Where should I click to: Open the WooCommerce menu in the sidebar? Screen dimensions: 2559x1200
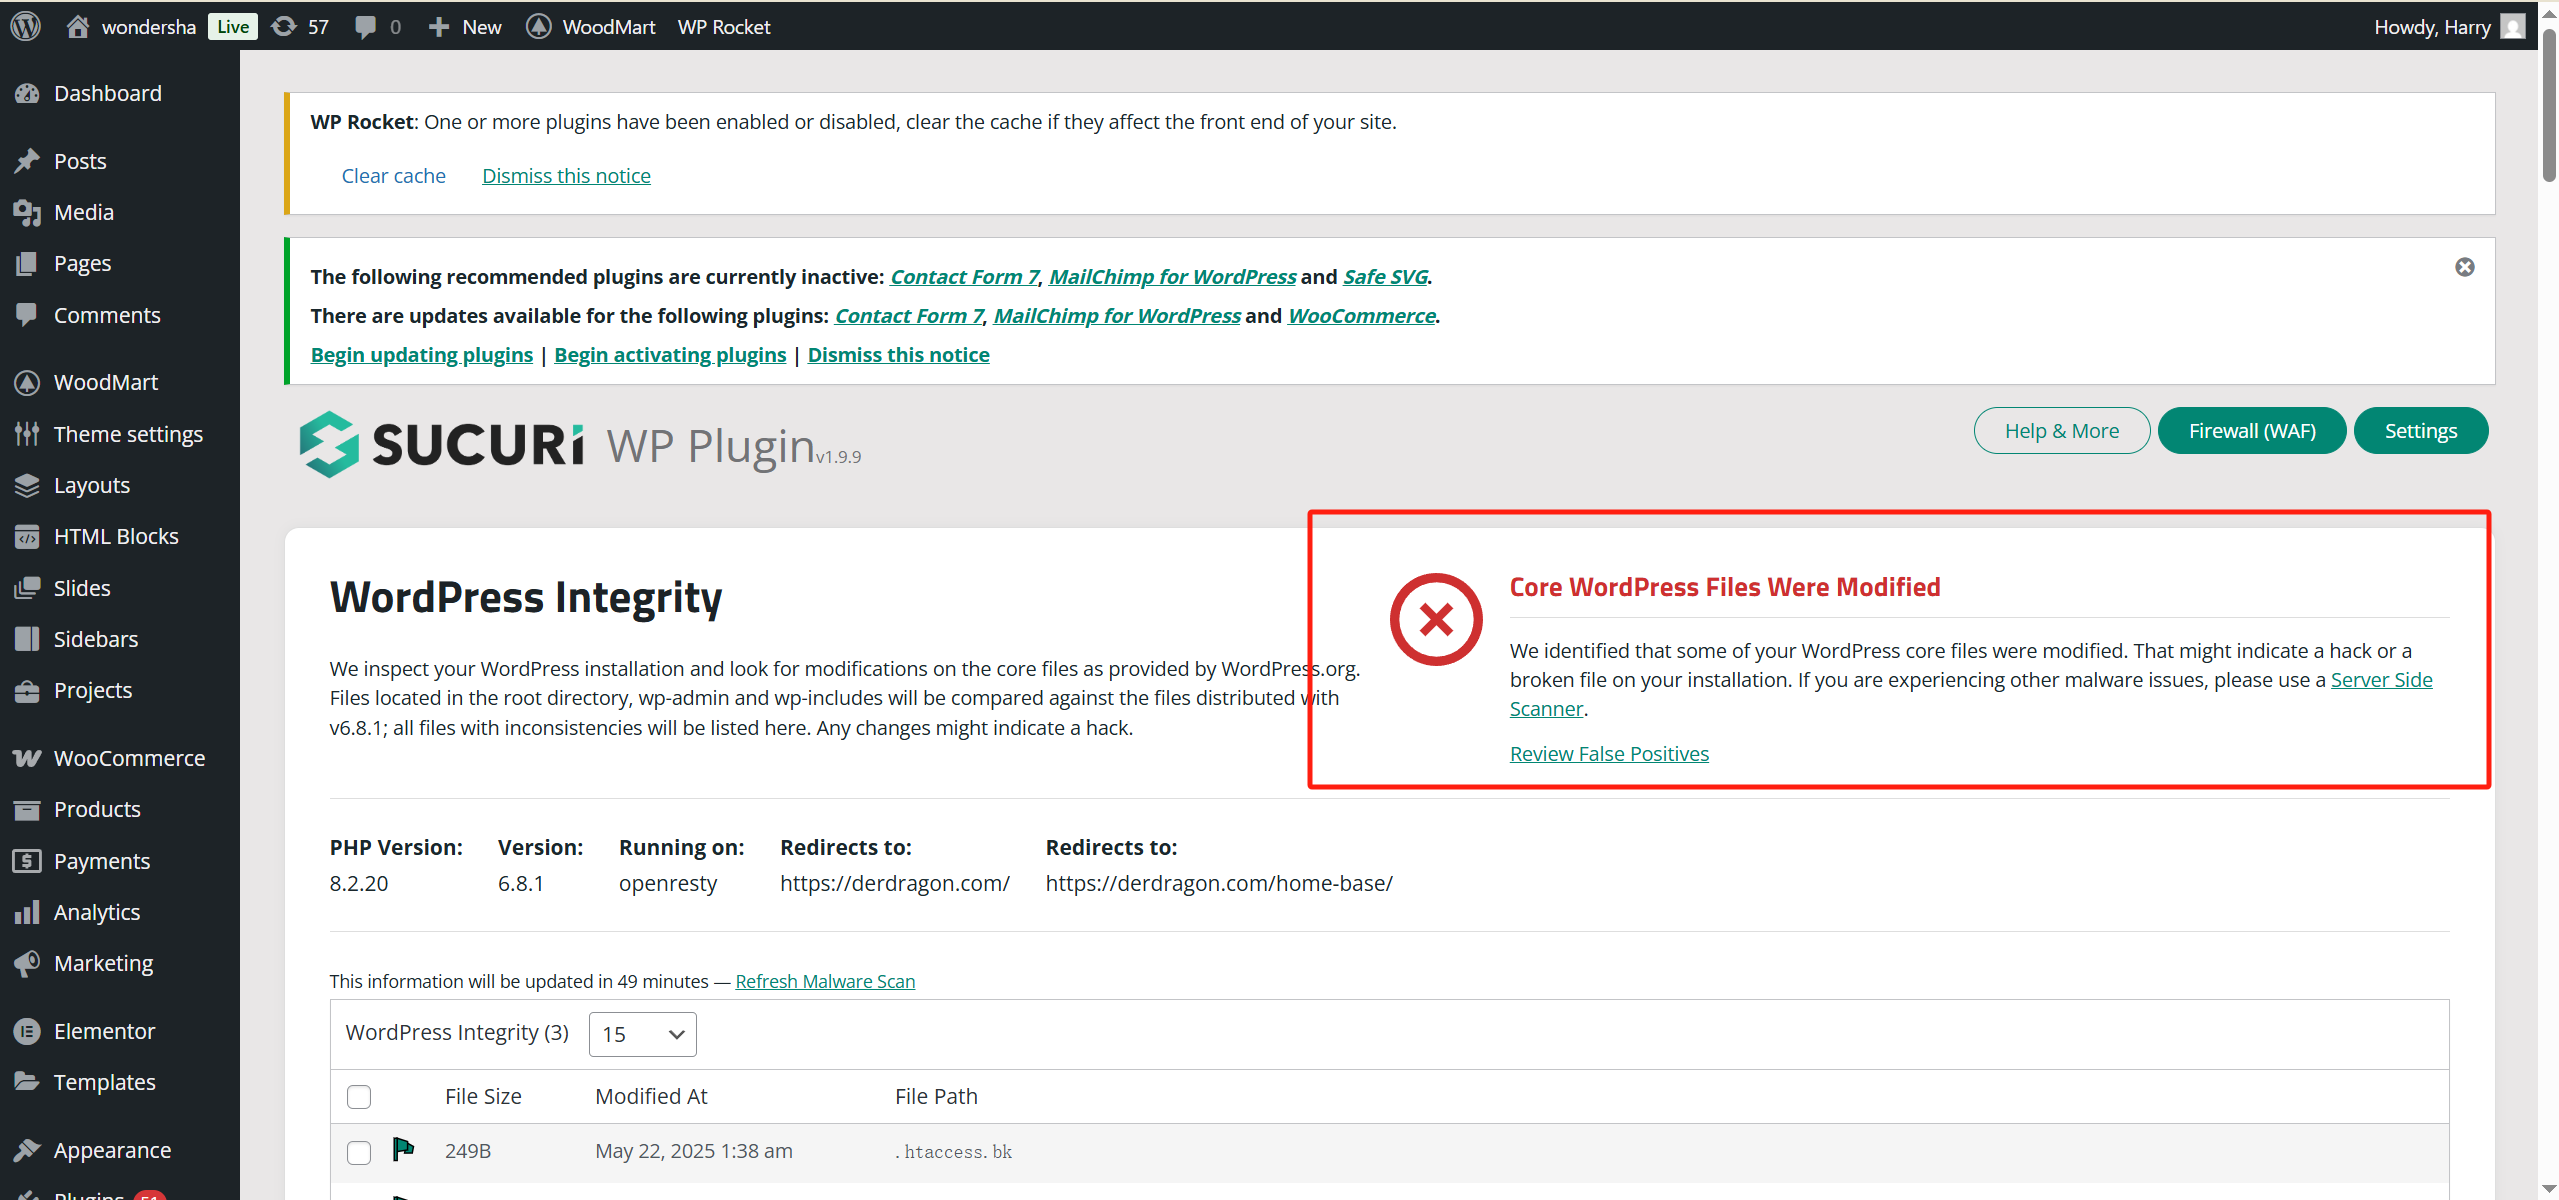(129, 758)
